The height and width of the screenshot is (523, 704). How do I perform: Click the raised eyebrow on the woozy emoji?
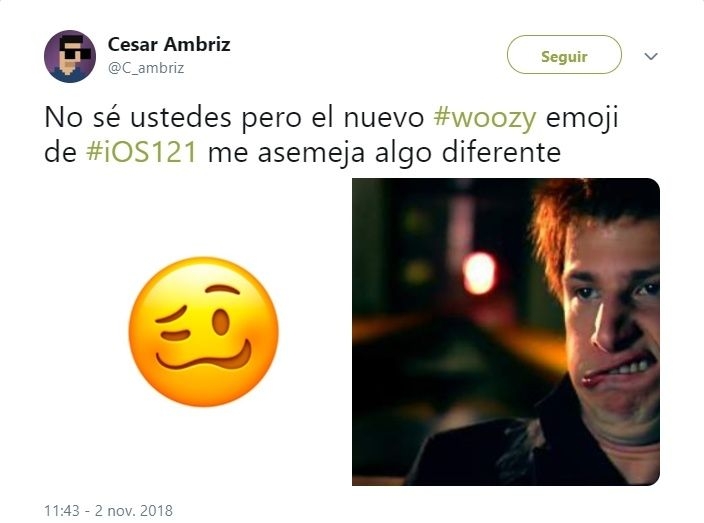pyautogui.click(x=223, y=289)
